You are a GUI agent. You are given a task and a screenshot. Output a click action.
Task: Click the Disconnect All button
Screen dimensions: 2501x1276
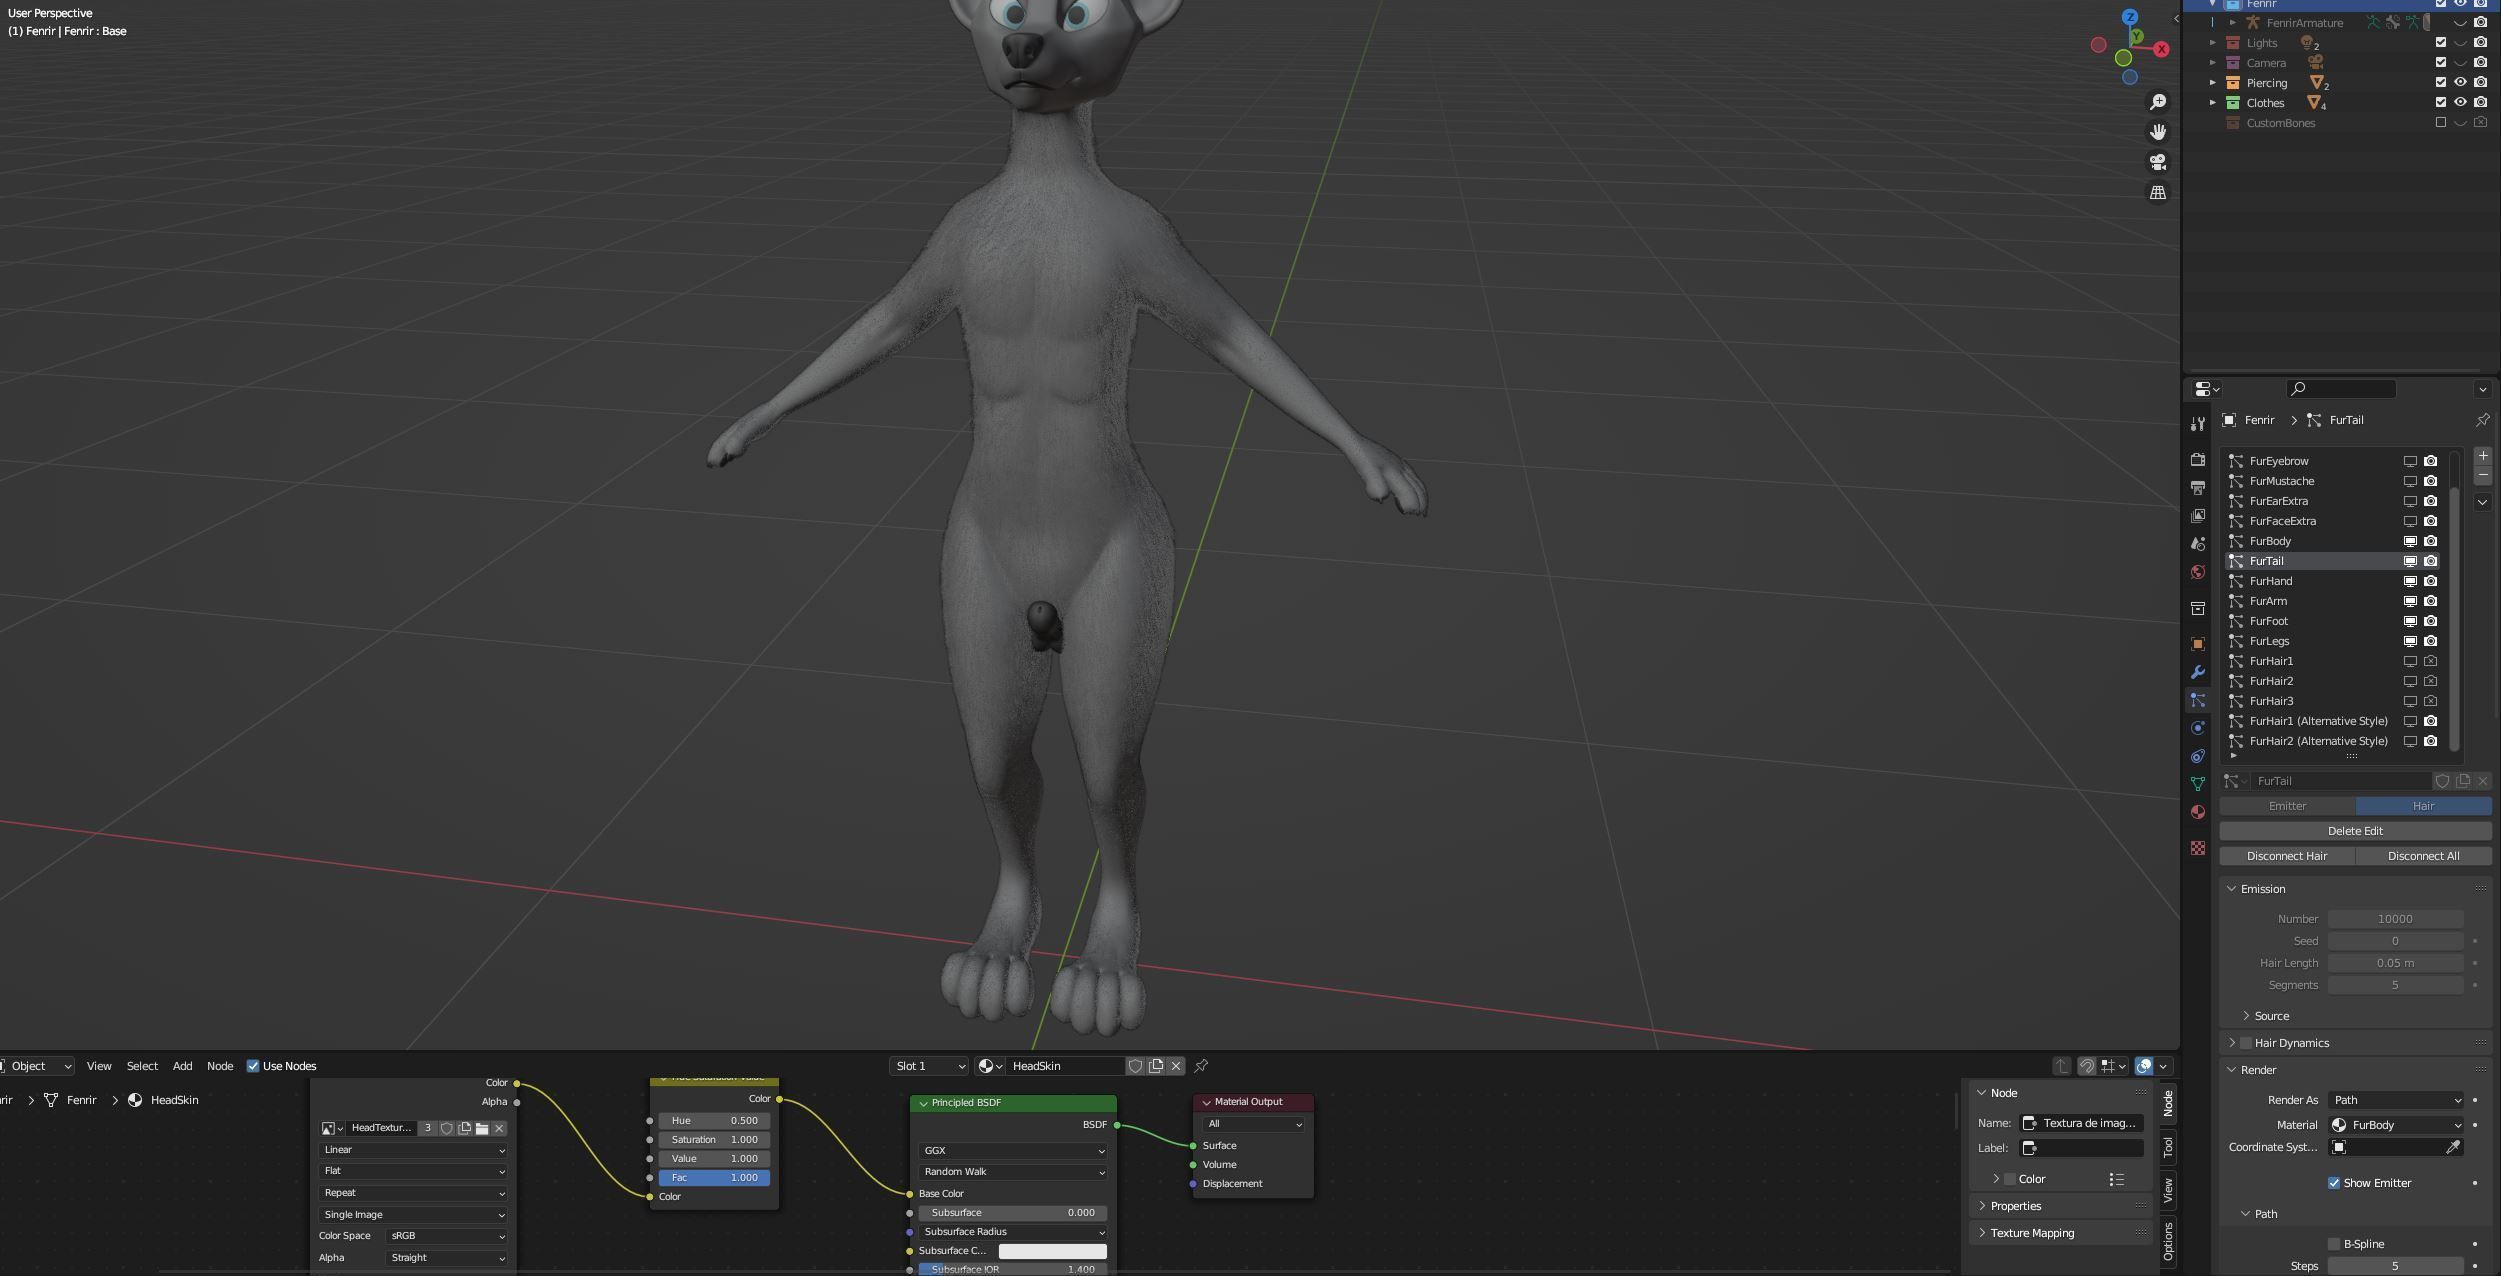pyautogui.click(x=2423, y=856)
